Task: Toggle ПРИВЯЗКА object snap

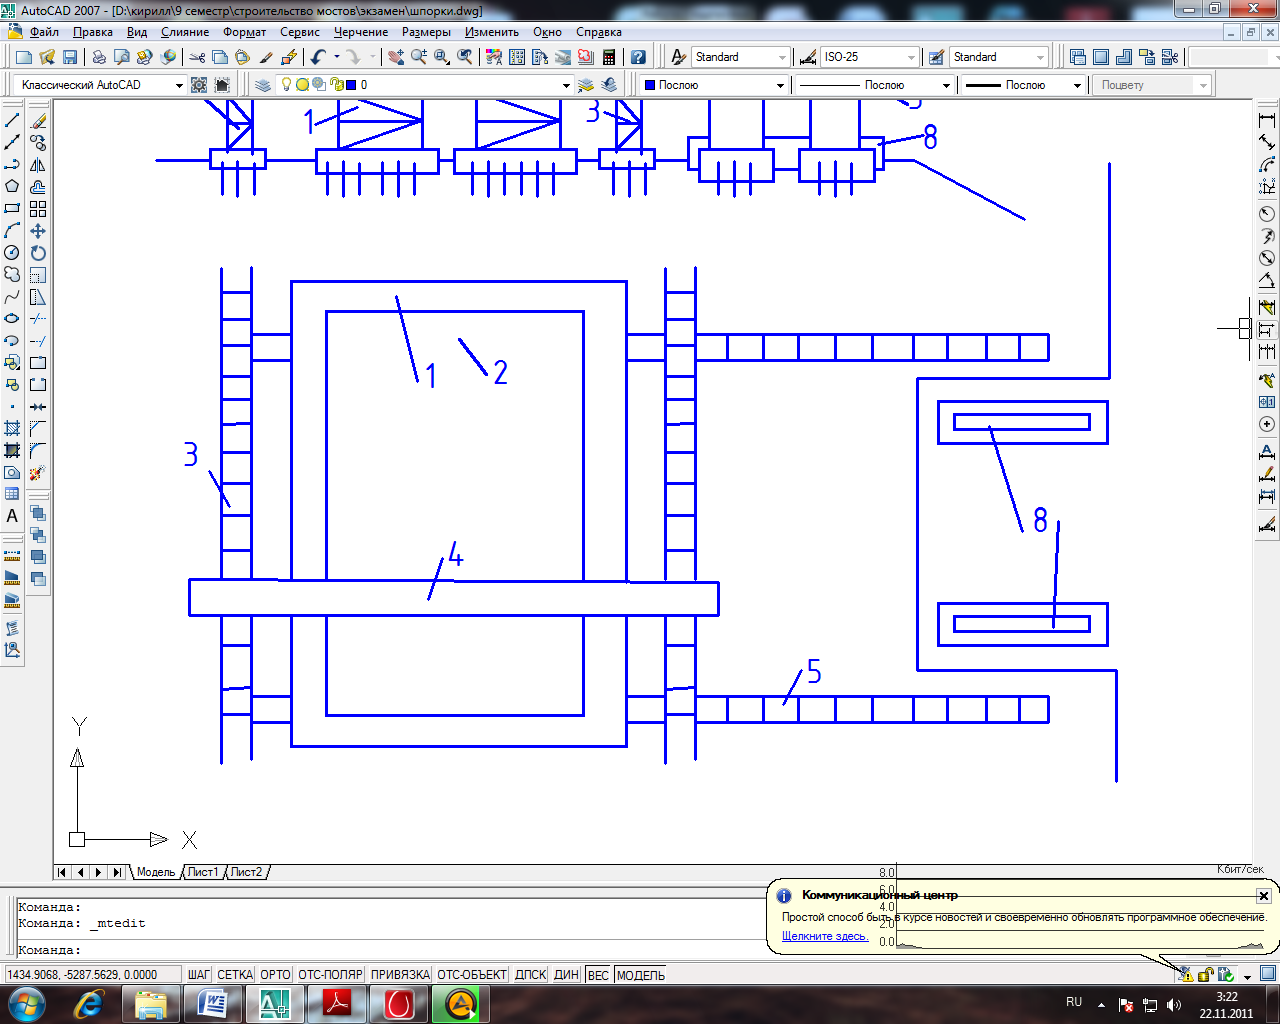Action: click(x=400, y=975)
